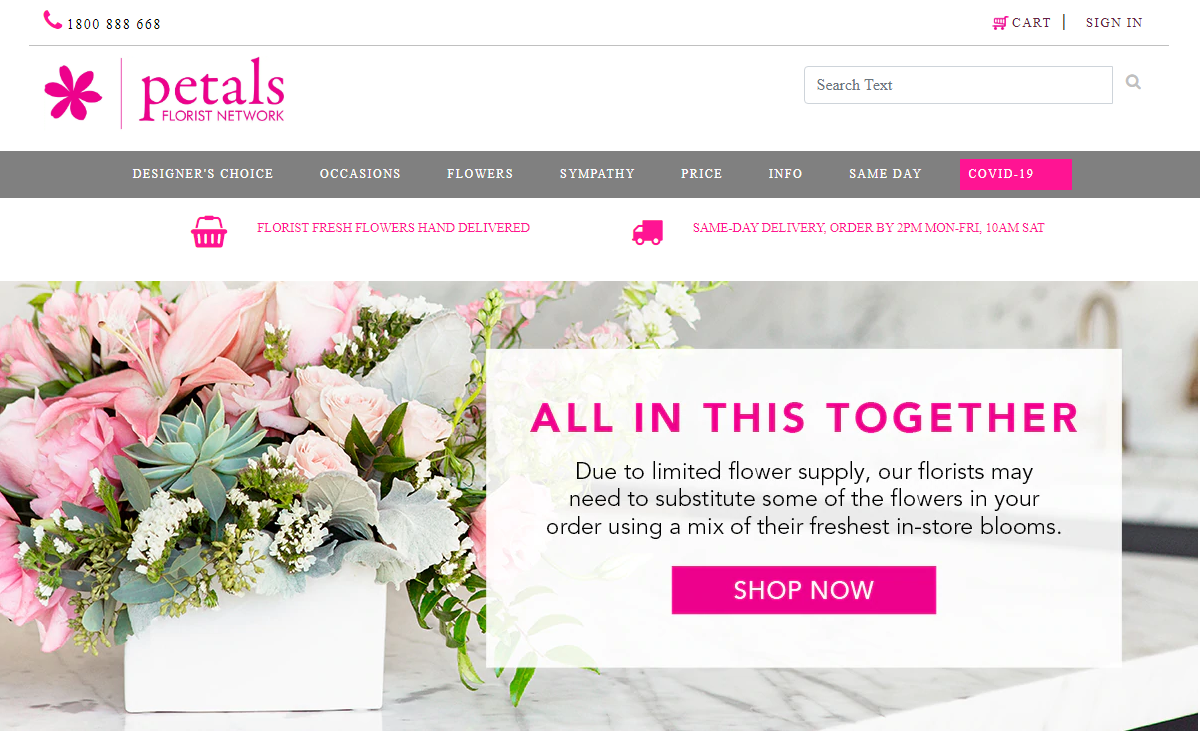Expand the Price menu
This screenshot has width=1200, height=732.
coord(702,174)
